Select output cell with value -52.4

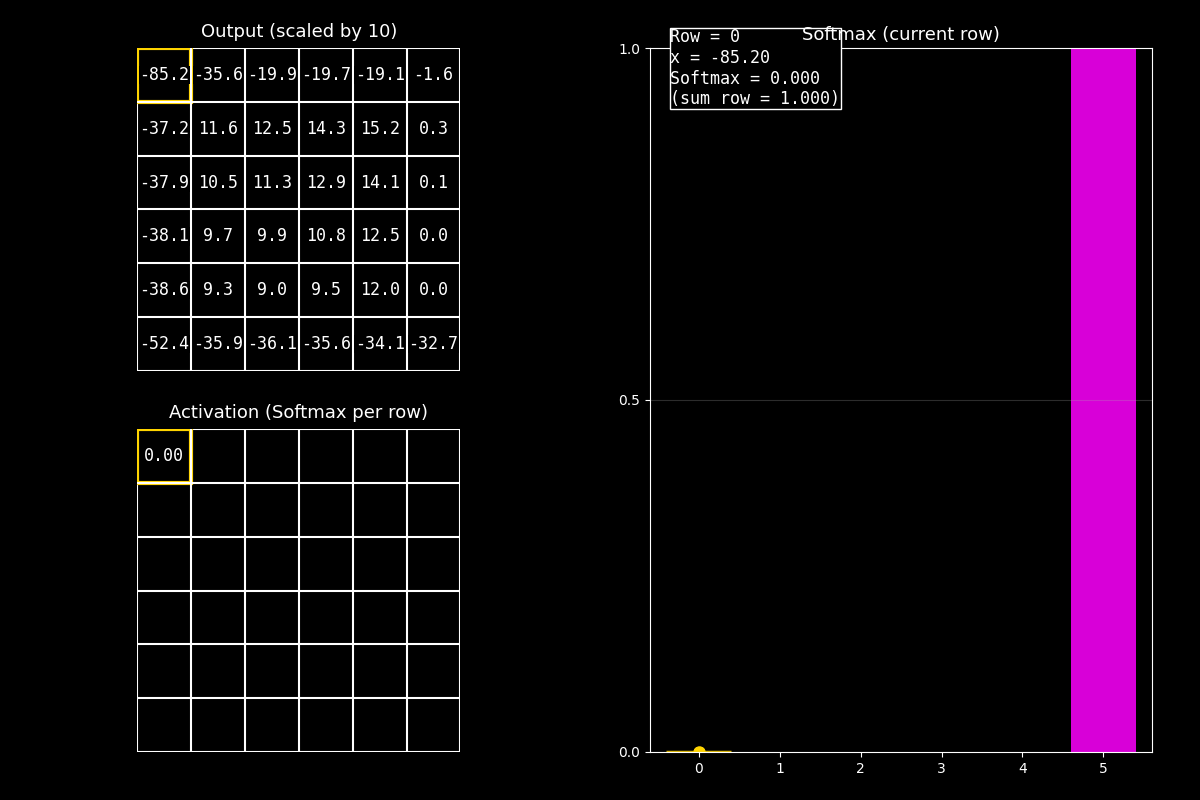point(164,344)
